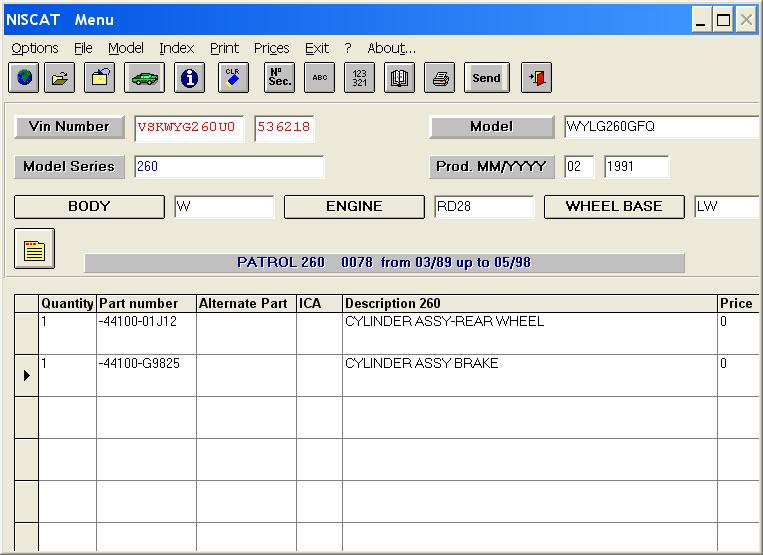Open the Exit menu
Viewport: 763px width, 555px height.
tap(317, 48)
